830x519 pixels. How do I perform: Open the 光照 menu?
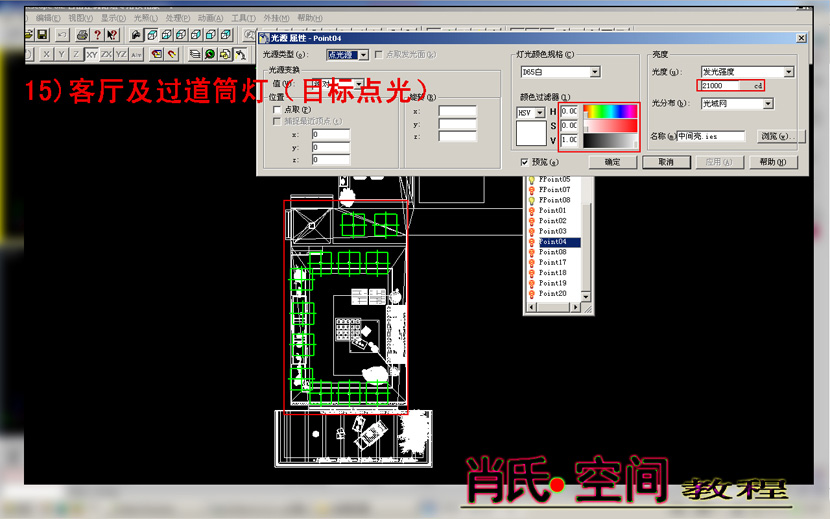pos(146,18)
